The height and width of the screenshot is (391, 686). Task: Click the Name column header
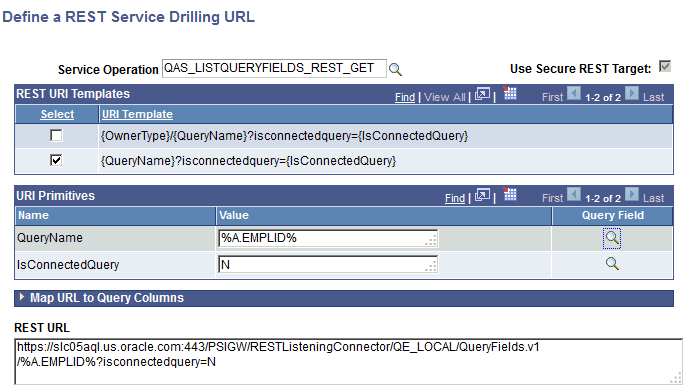click(116, 215)
